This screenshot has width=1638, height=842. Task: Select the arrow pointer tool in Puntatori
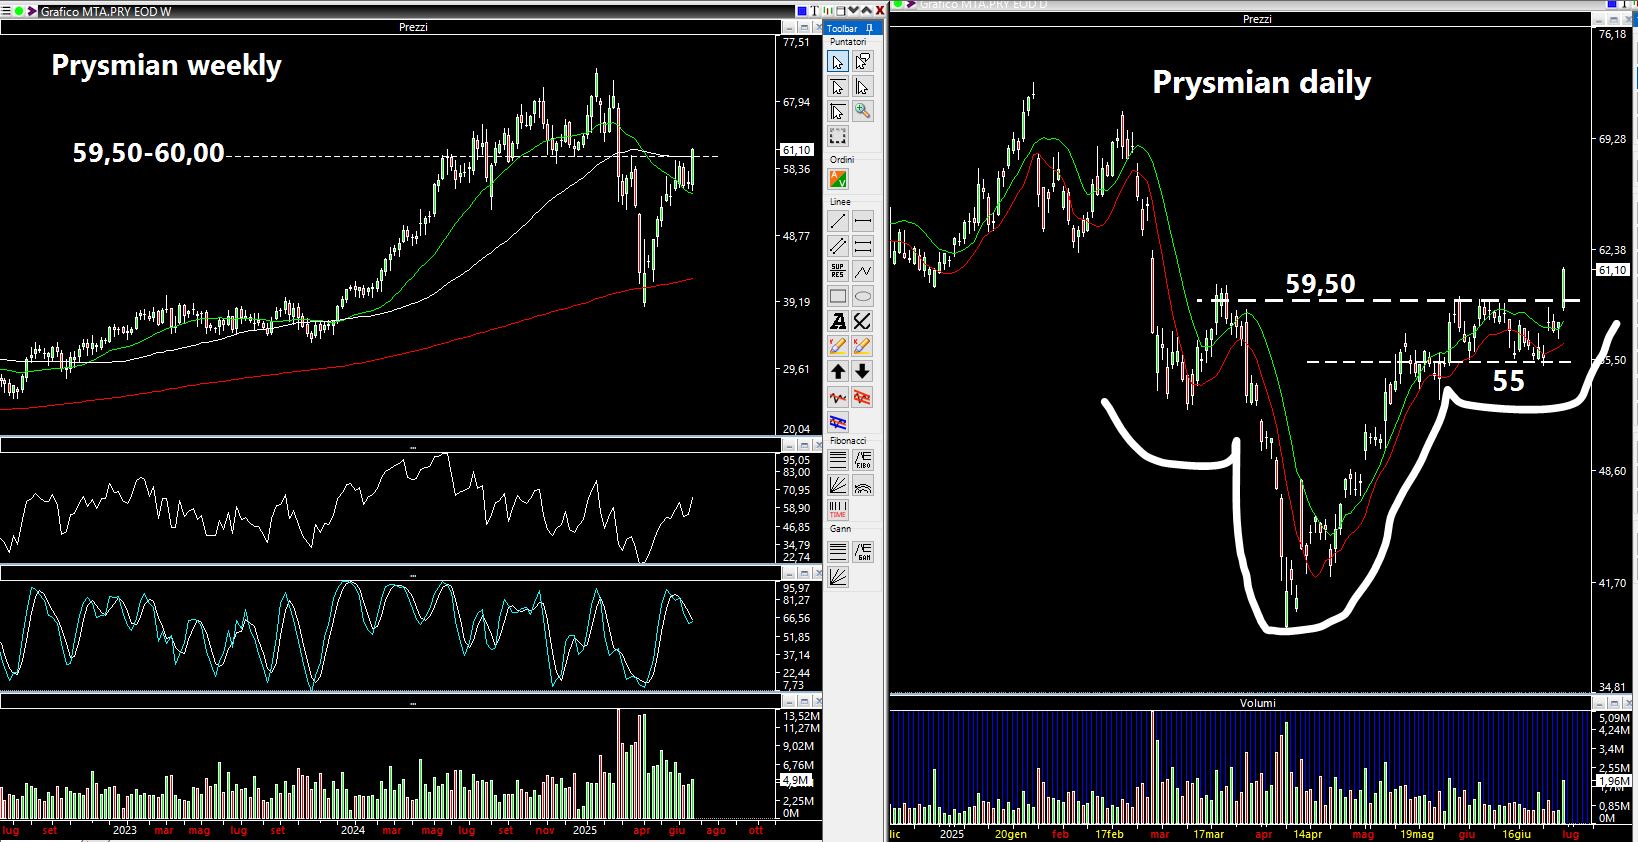(838, 62)
